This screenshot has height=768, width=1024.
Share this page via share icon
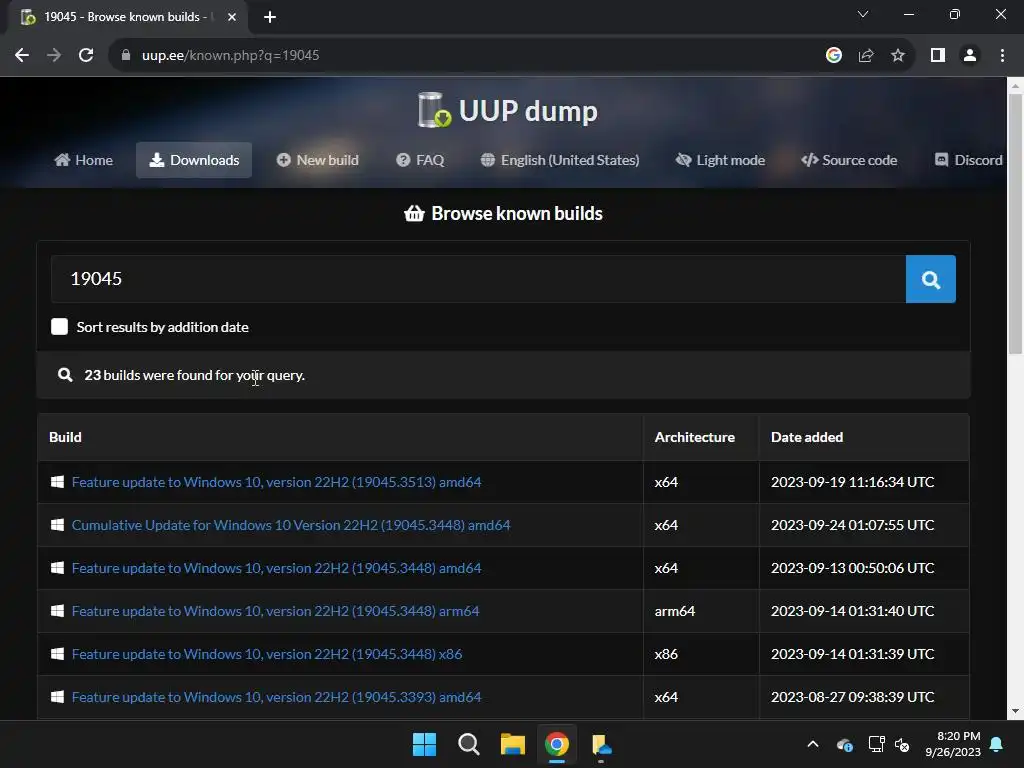pyautogui.click(x=866, y=56)
